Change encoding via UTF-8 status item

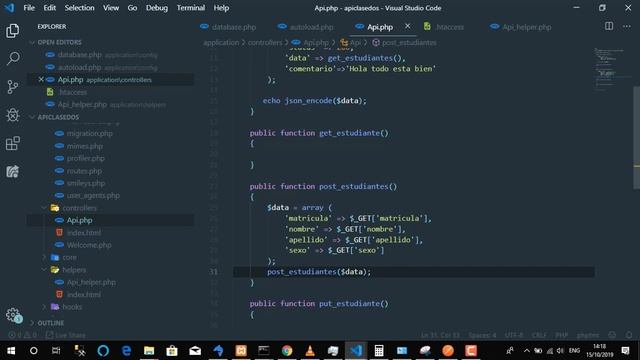coord(513,335)
